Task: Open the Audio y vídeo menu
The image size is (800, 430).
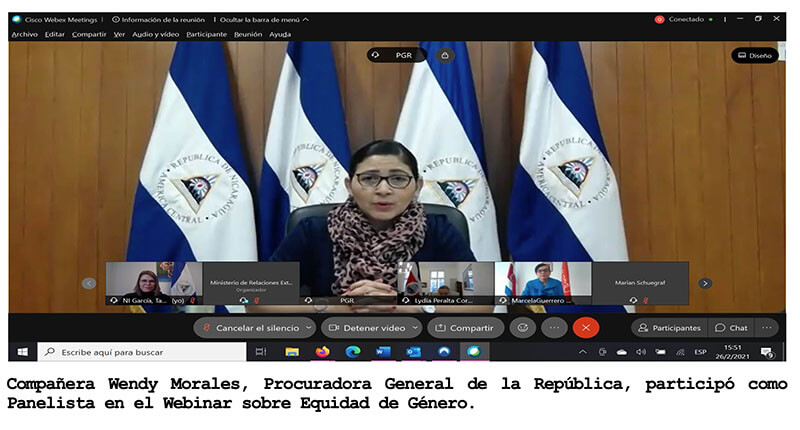Action: (156, 34)
